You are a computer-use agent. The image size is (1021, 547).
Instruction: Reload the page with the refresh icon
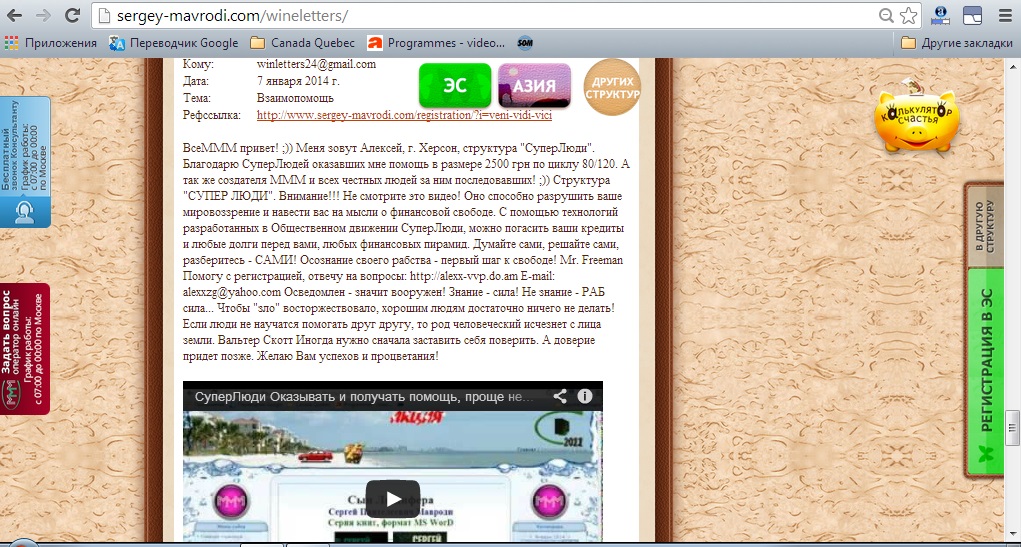pos(73,16)
